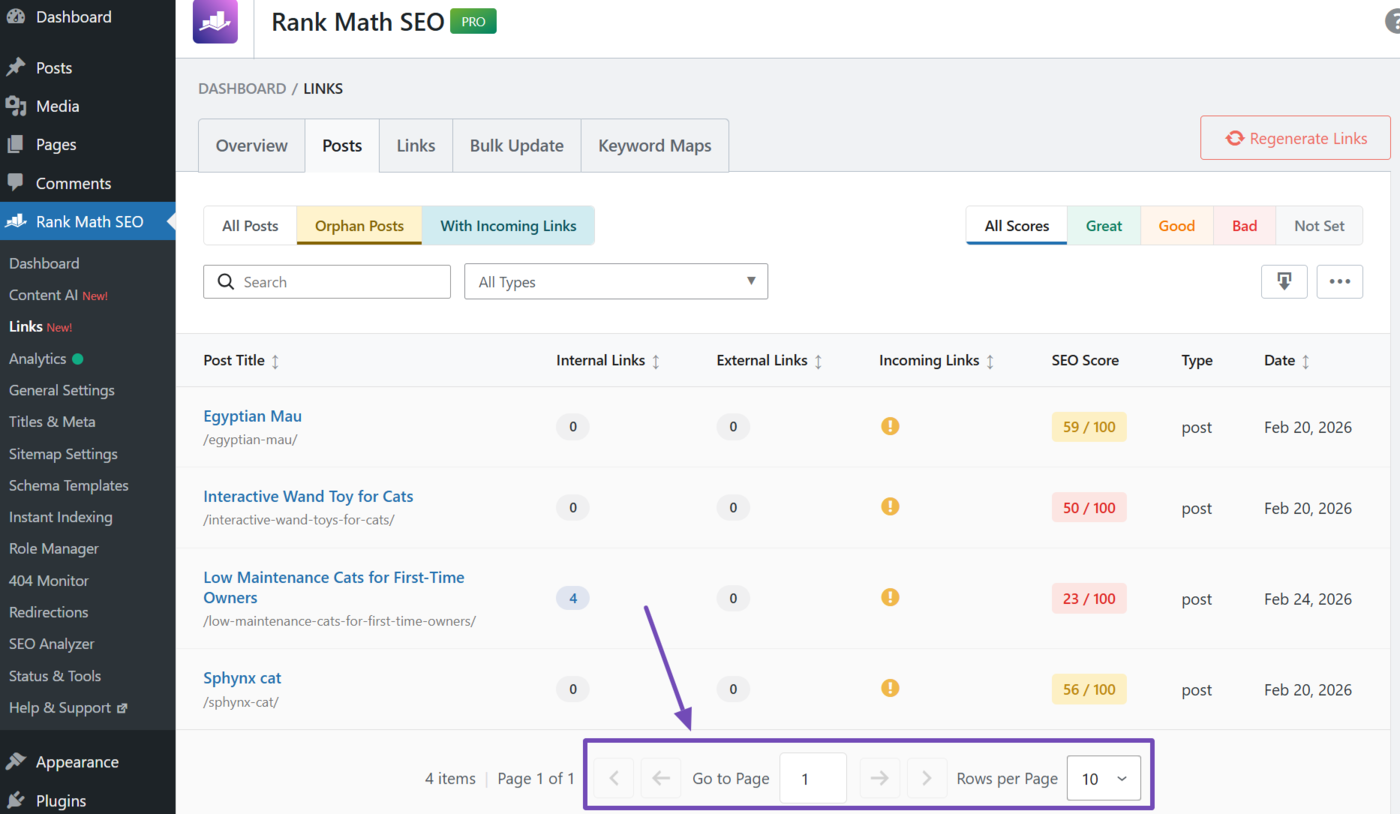Switch to the Keyword Maps tab

654,146
